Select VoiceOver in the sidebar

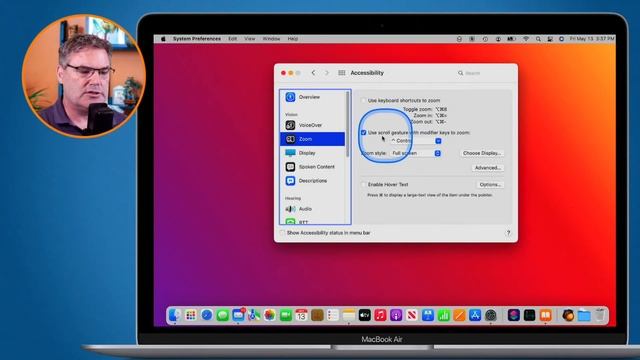(313, 125)
